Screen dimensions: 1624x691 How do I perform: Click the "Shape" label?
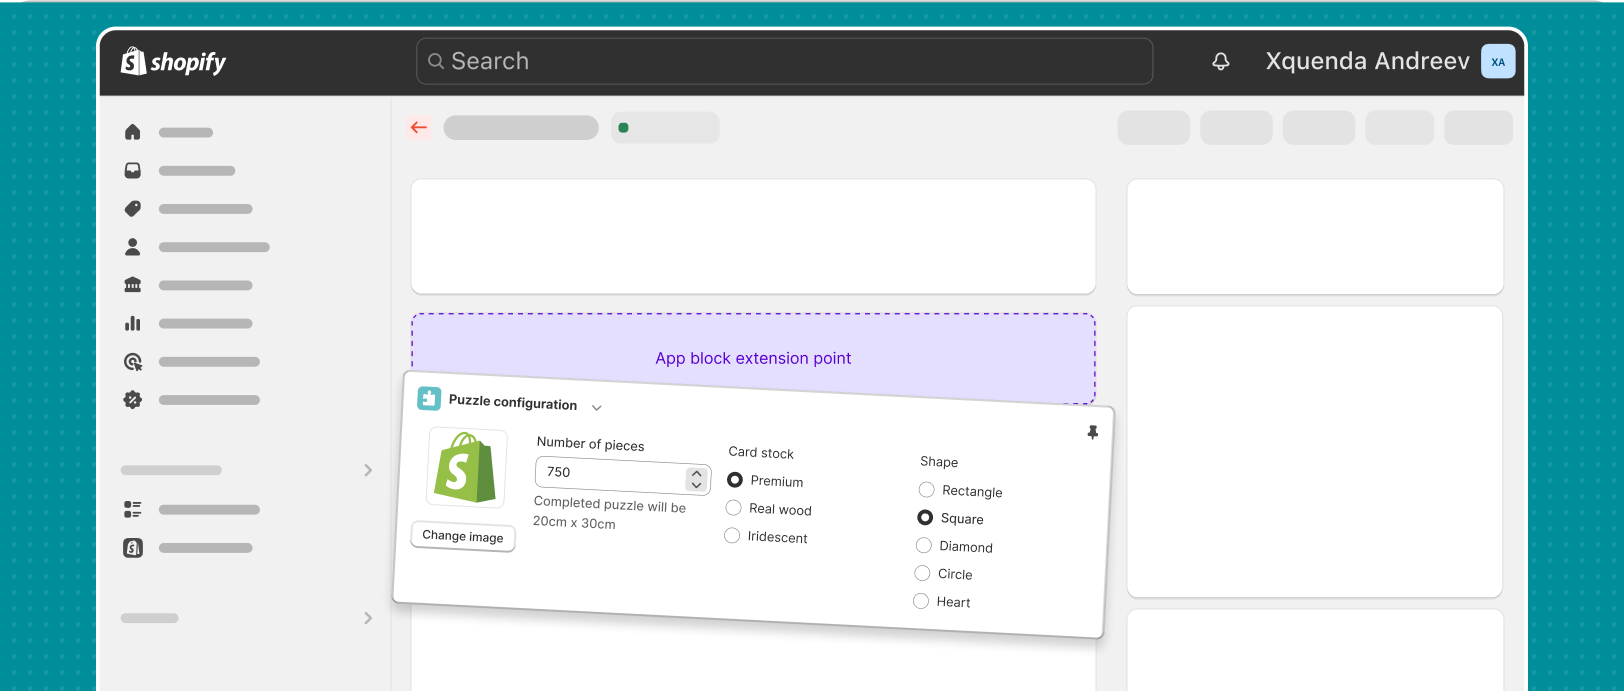click(939, 461)
